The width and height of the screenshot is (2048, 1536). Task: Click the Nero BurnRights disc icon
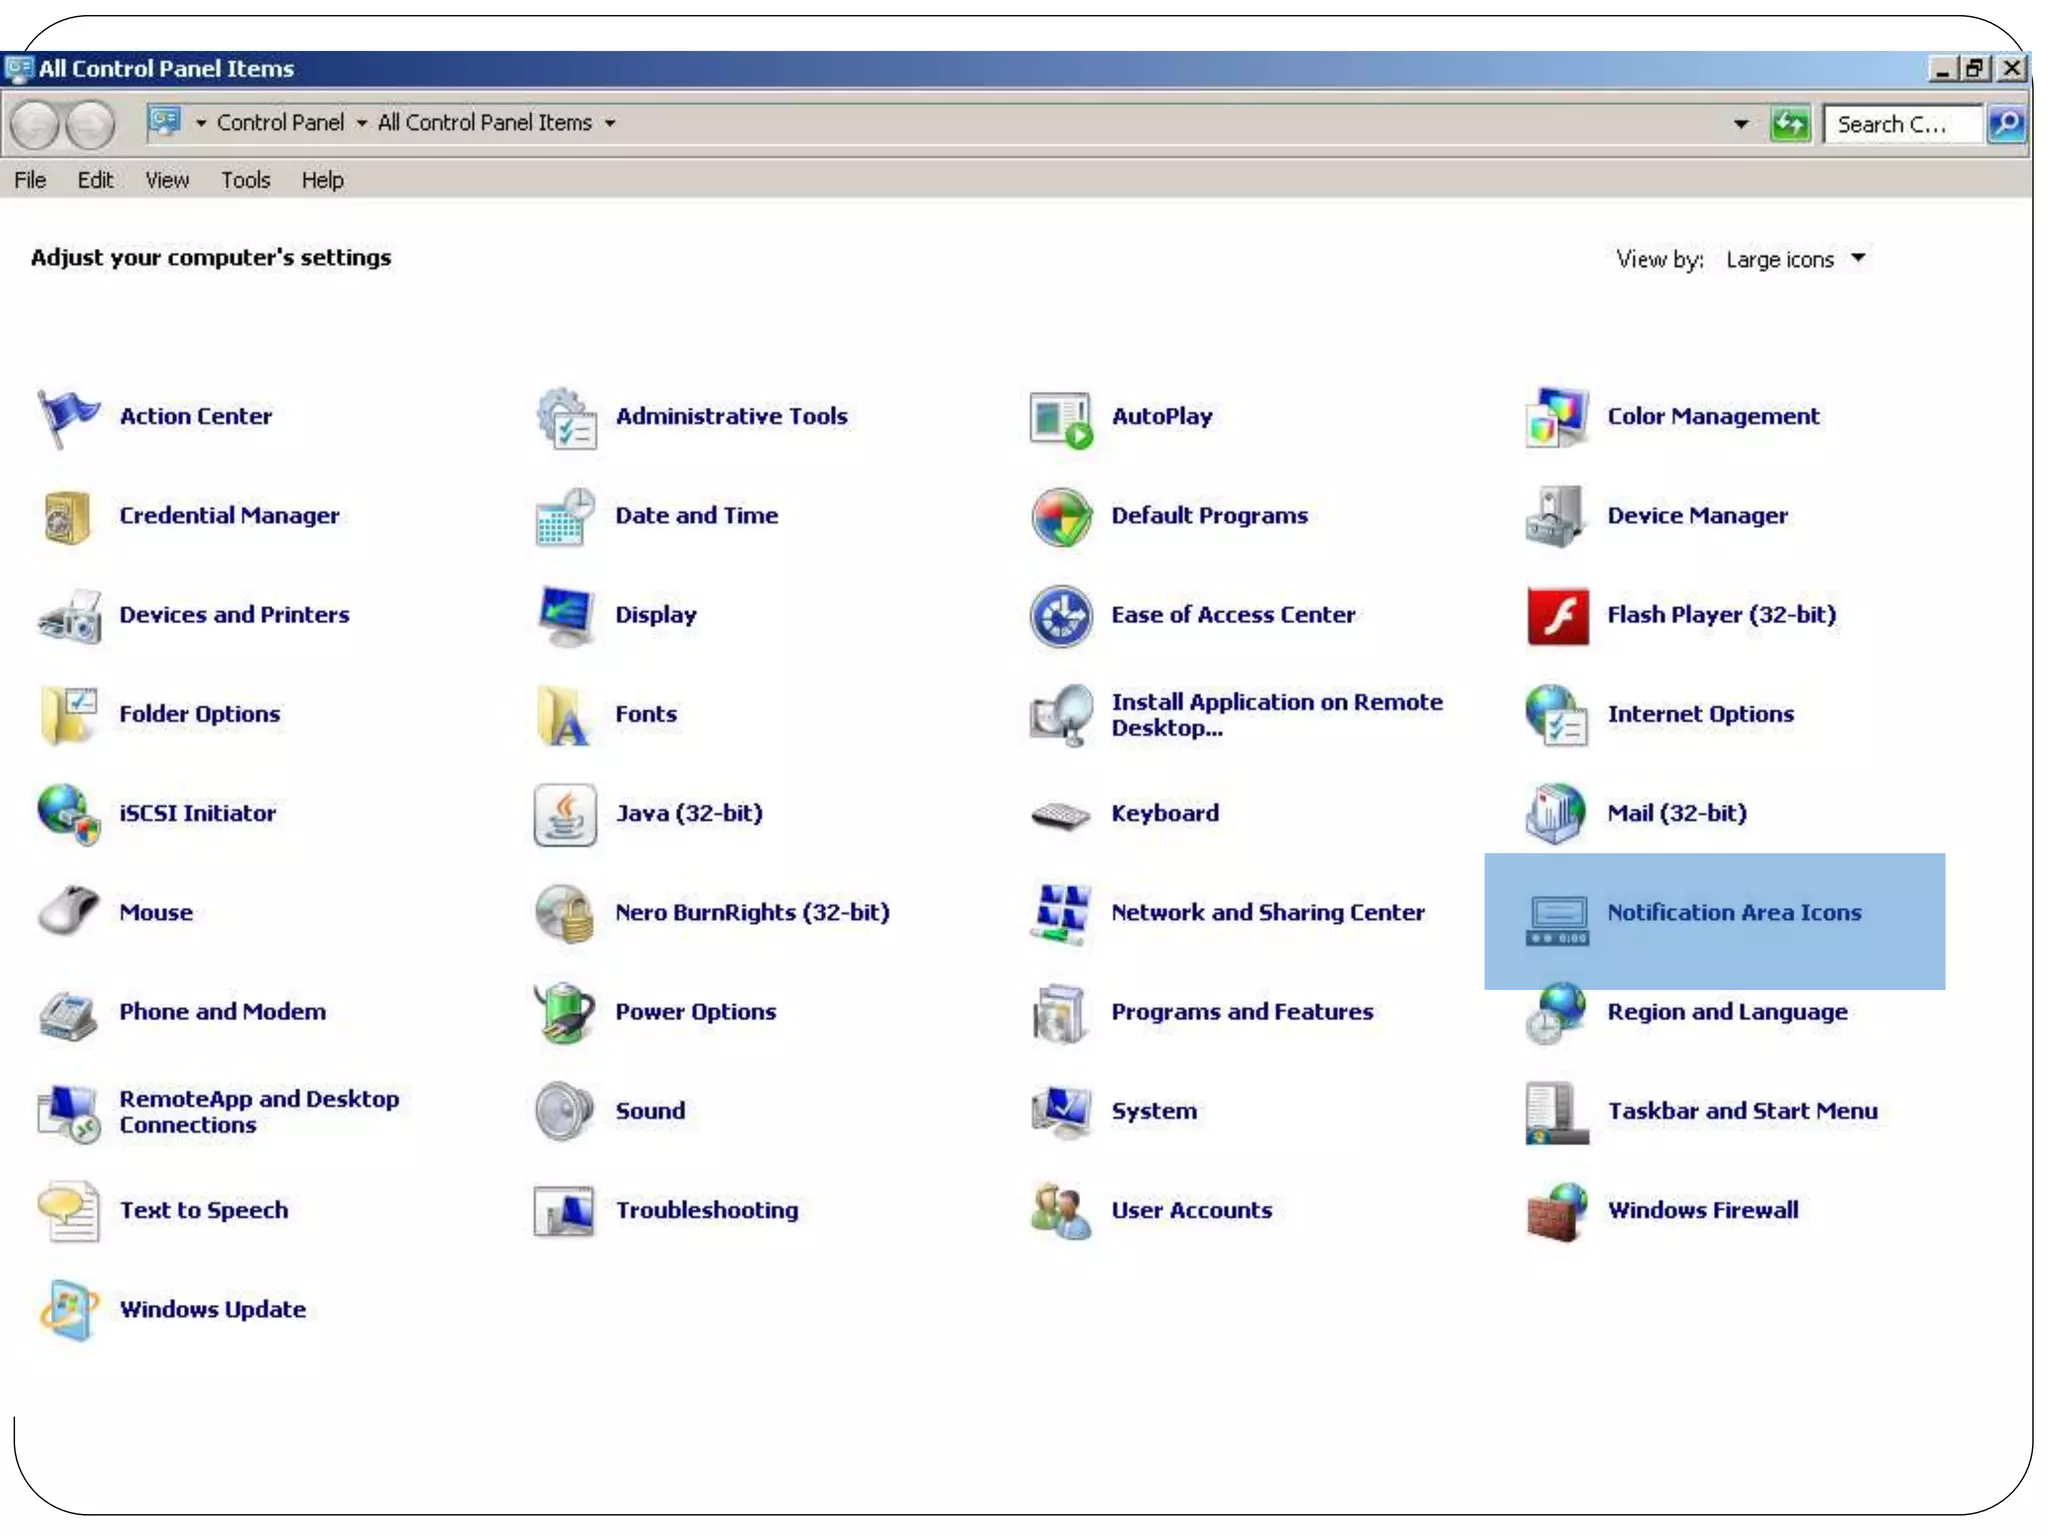point(565,913)
